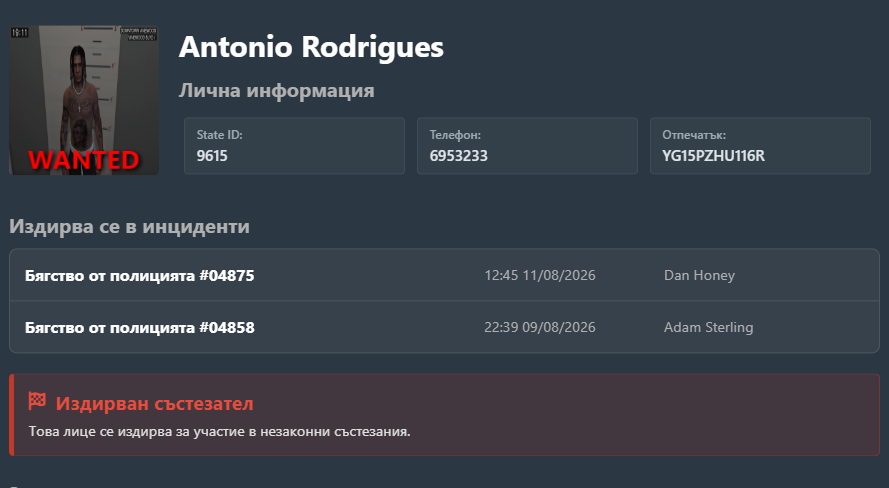889x488 pixels.
Task: Click the Отпечатък label text
Action: point(694,135)
